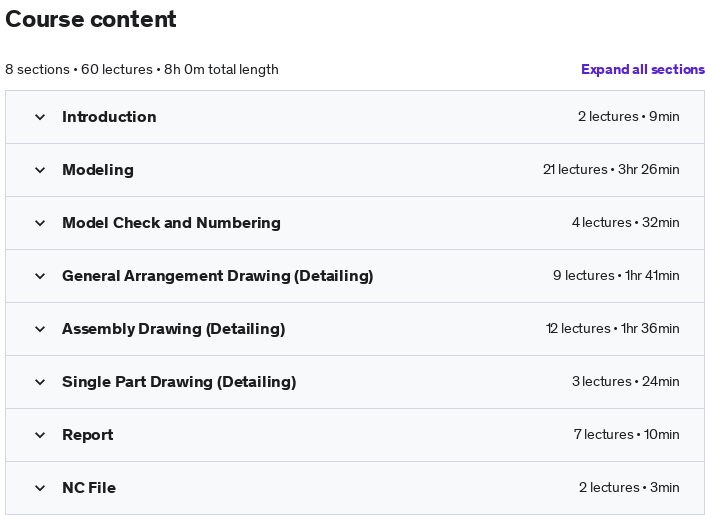This screenshot has width=705, height=515.
Task: Click Expand all sections link
Action: coord(643,69)
